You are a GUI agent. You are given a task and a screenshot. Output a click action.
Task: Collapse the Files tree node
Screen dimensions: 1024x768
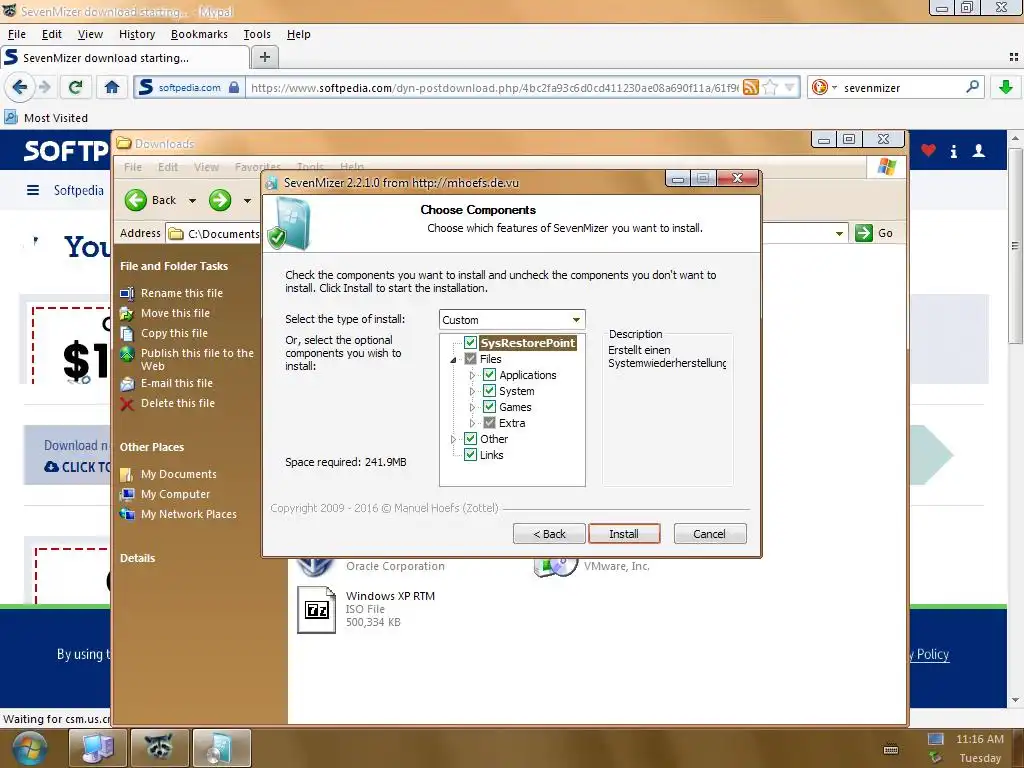(453, 359)
